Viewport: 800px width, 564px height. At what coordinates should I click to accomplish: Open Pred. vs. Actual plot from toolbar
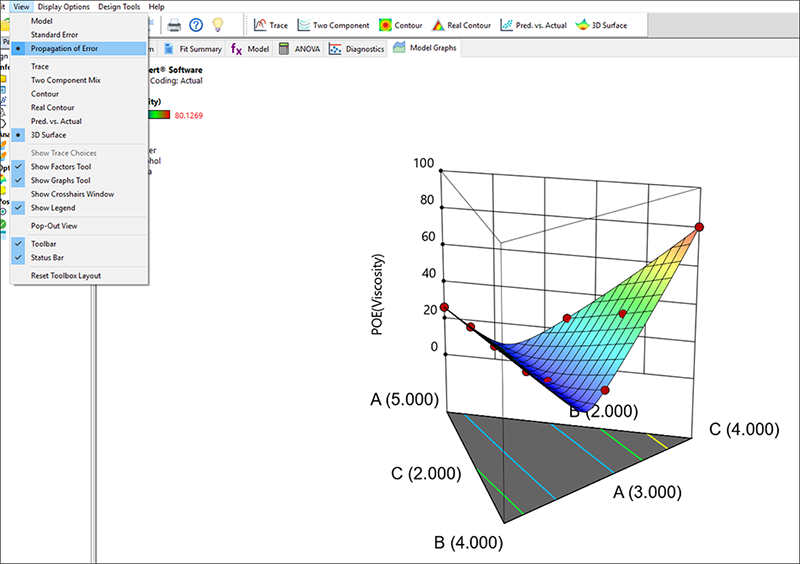click(x=534, y=25)
